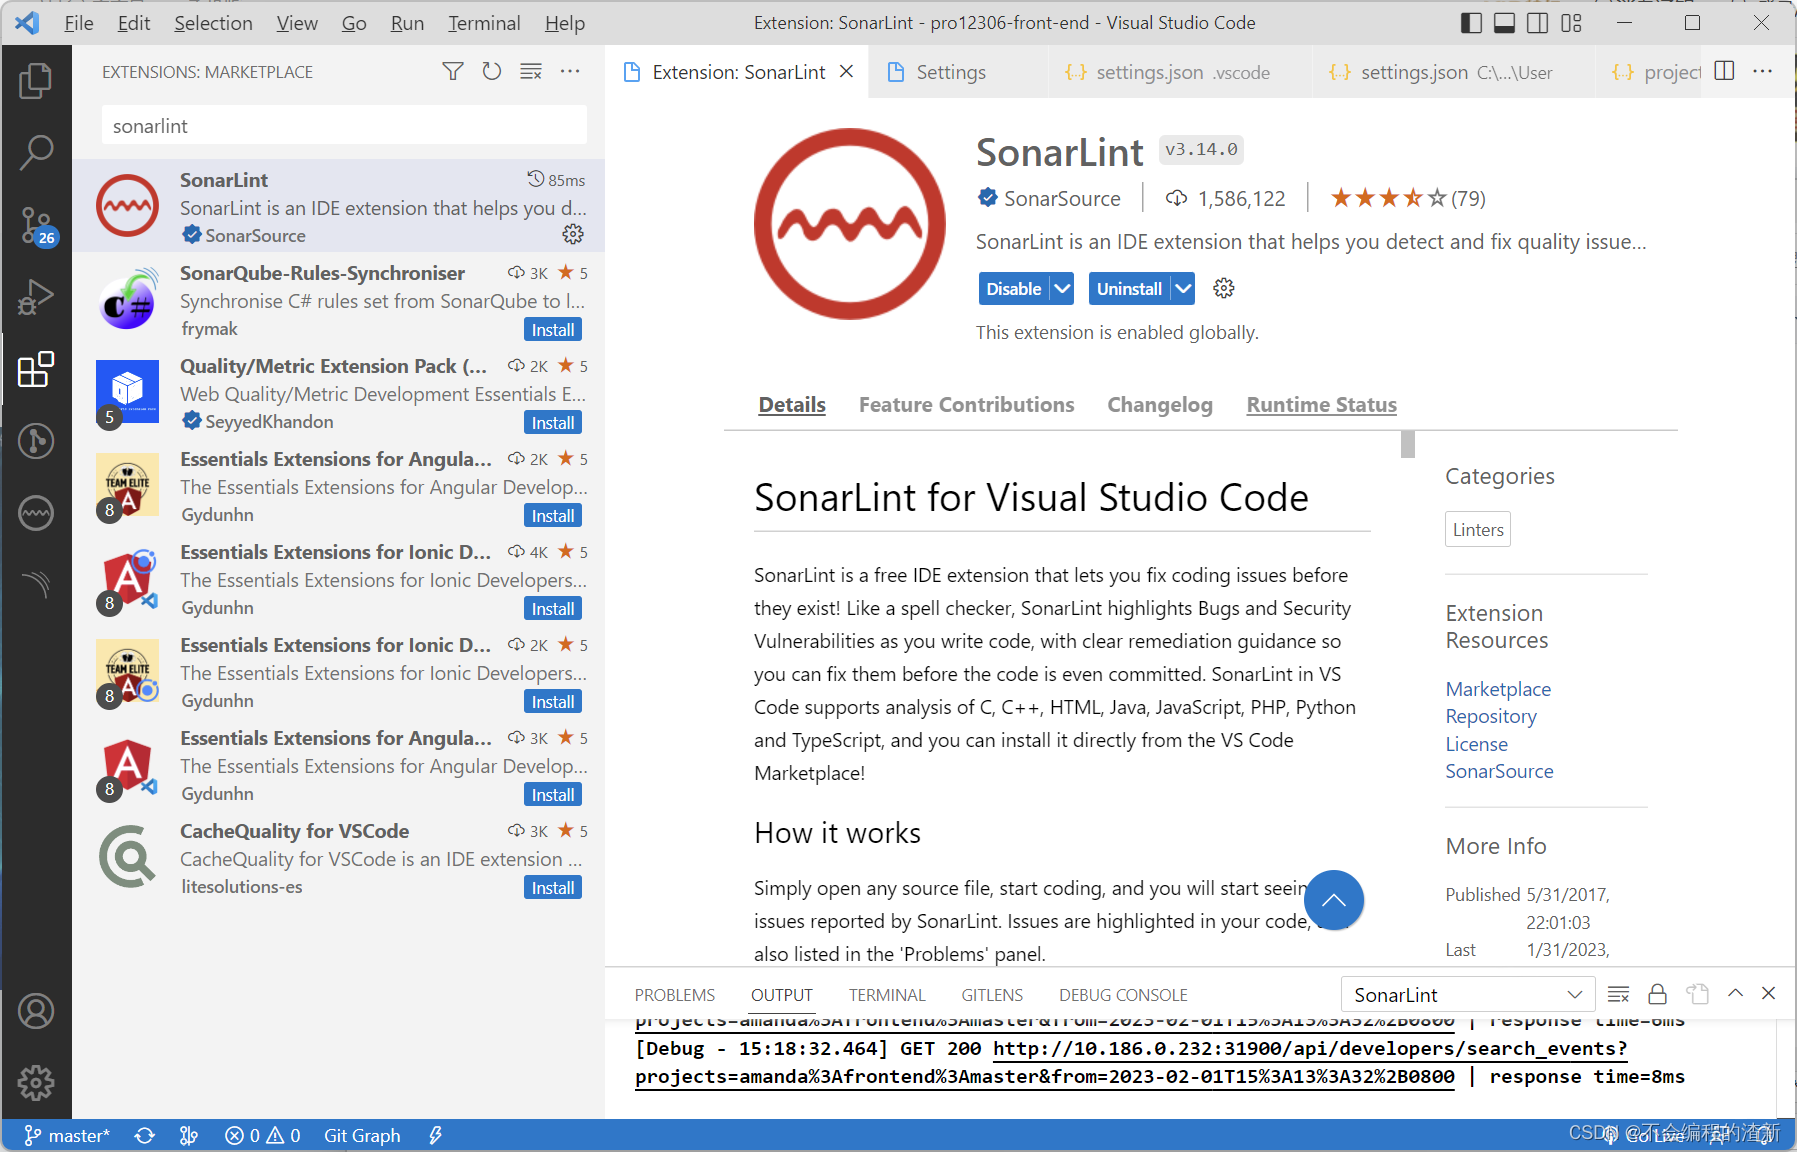This screenshot has width=1797, height=1152.
Task: Switch to the Changelog tab
Action: coord(1159,405)
